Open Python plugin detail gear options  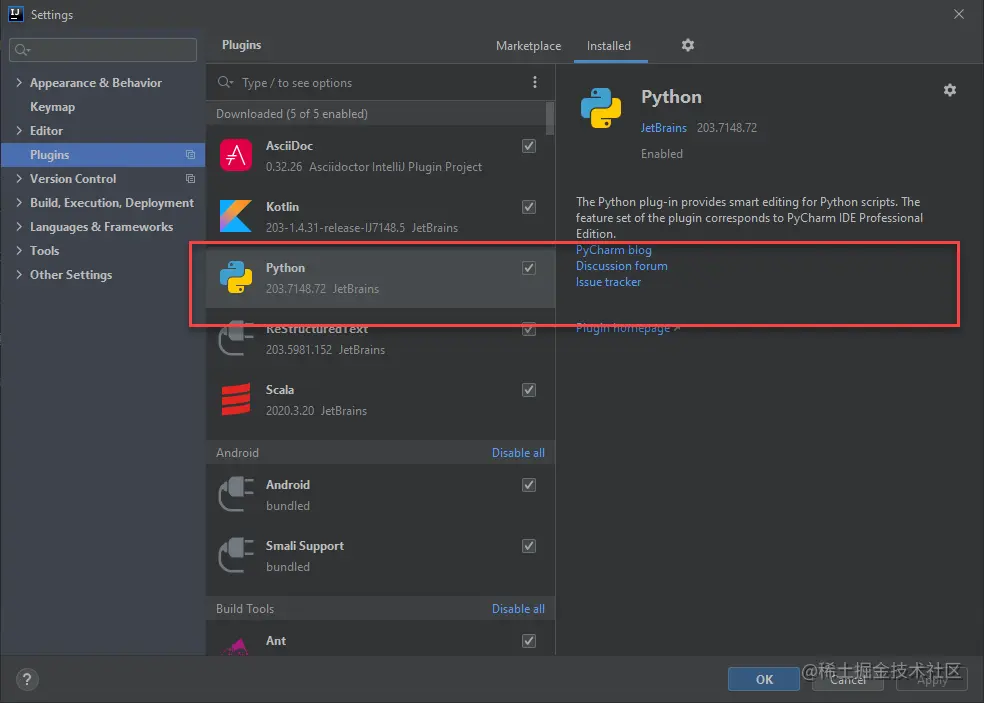click(x=950, y=90)
